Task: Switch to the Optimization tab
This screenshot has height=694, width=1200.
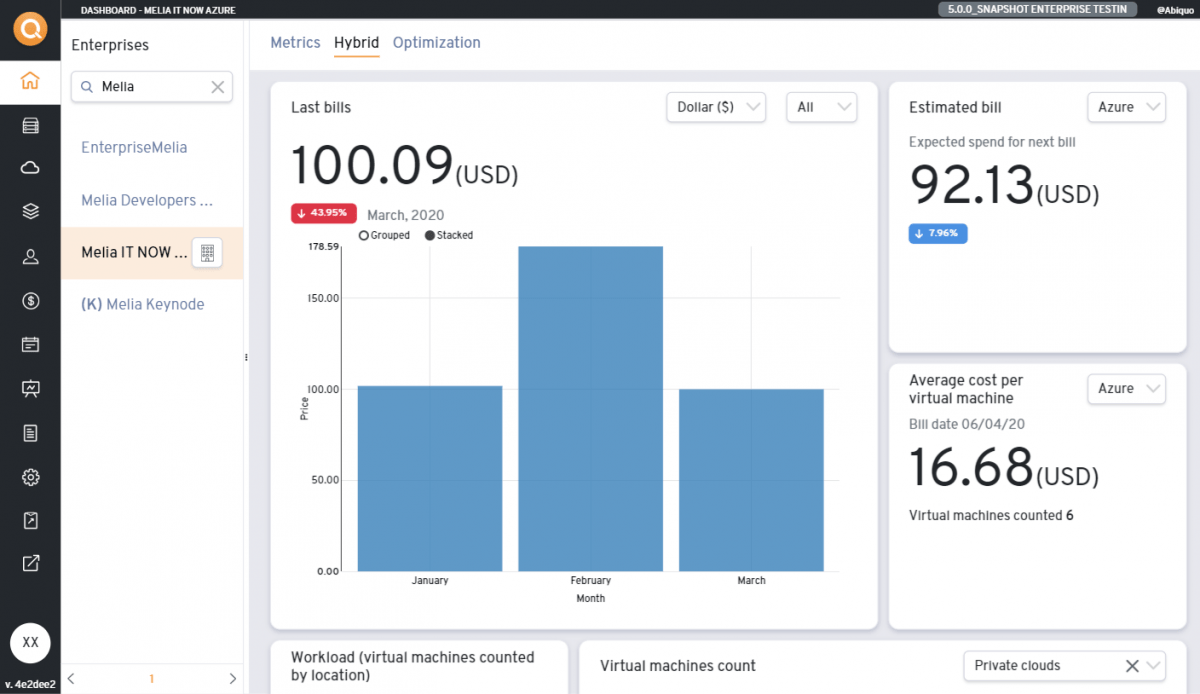Action: click(x=436, y=43)
